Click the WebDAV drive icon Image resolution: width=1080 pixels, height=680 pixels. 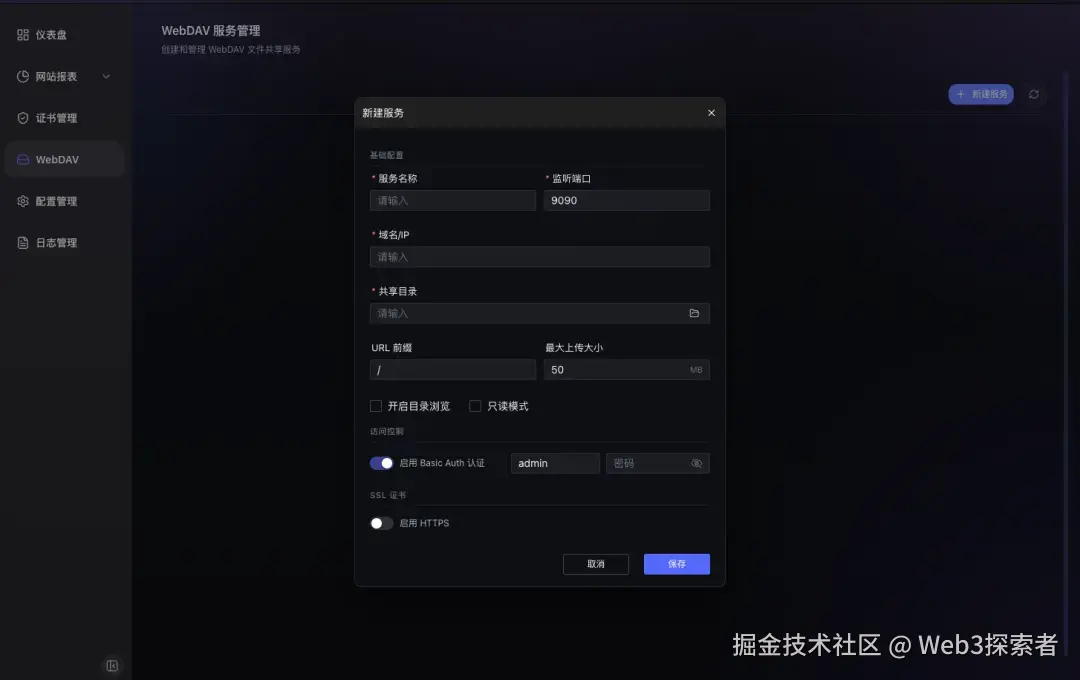pyautogui.click(x=23, y=159)
